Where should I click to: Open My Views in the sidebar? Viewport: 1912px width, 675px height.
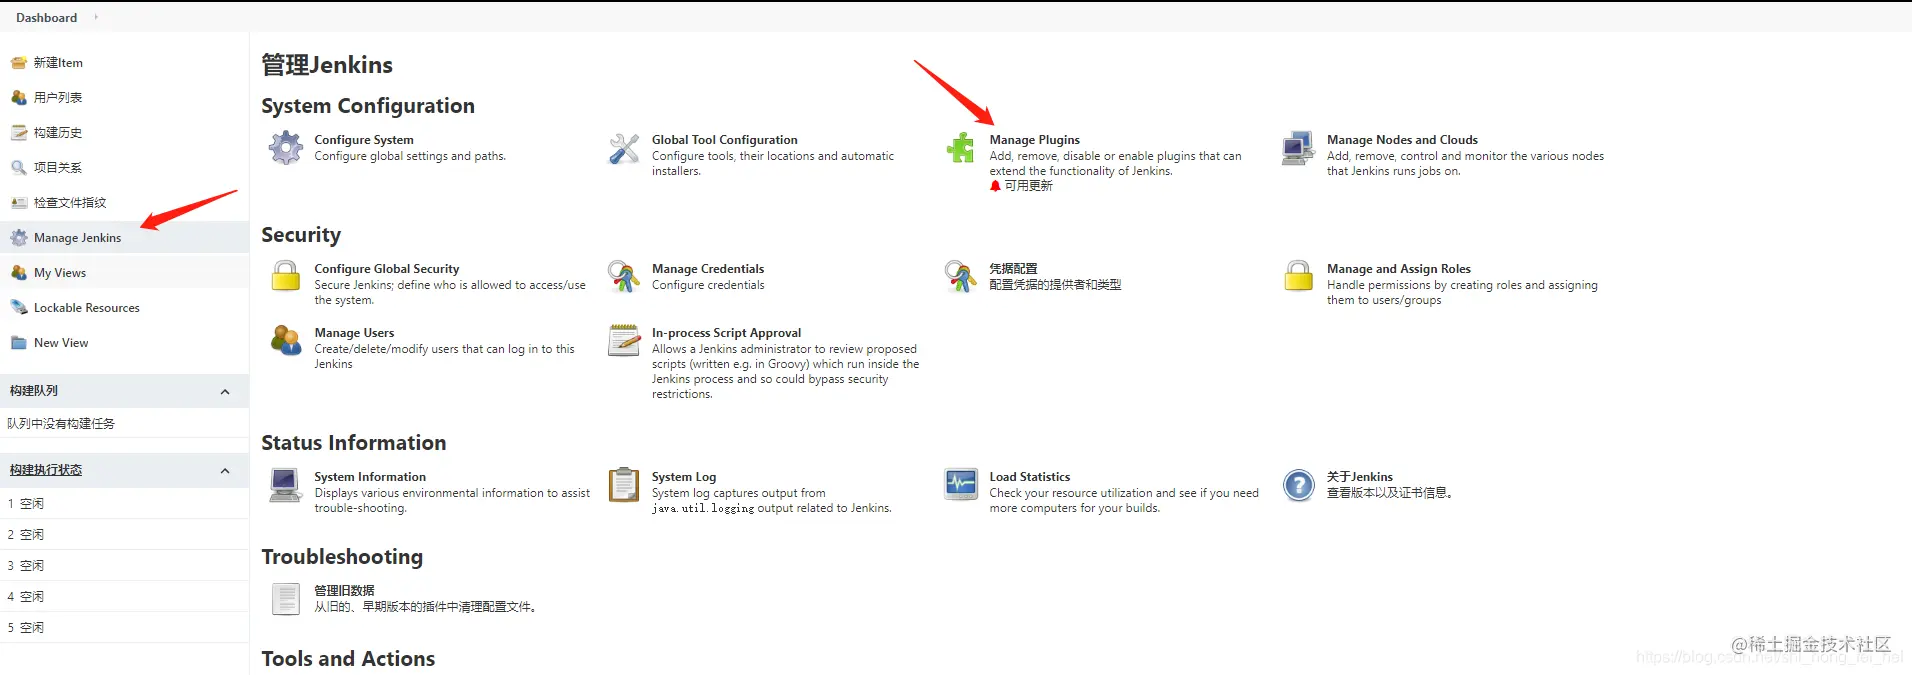pyautogui.click(x=60, y=273)
